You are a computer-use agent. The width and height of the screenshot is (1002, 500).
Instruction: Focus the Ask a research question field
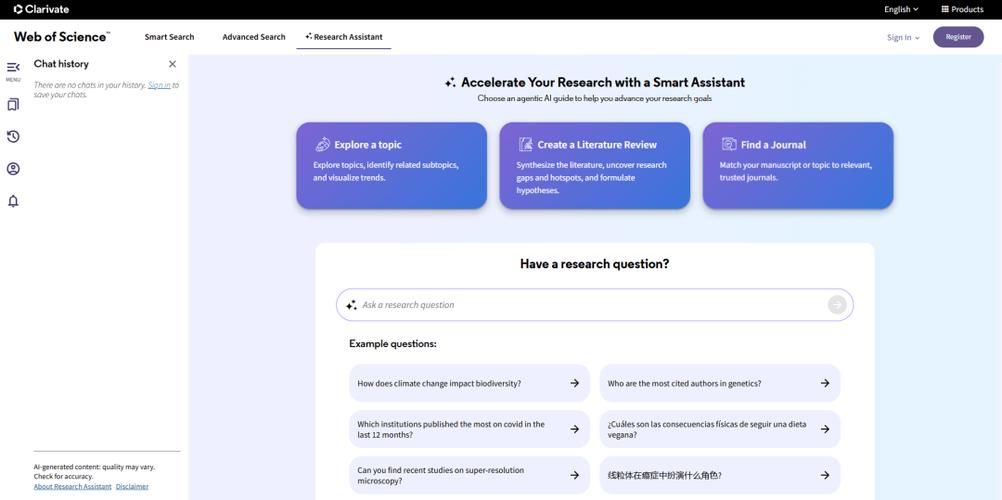click(x=594, y=305)
